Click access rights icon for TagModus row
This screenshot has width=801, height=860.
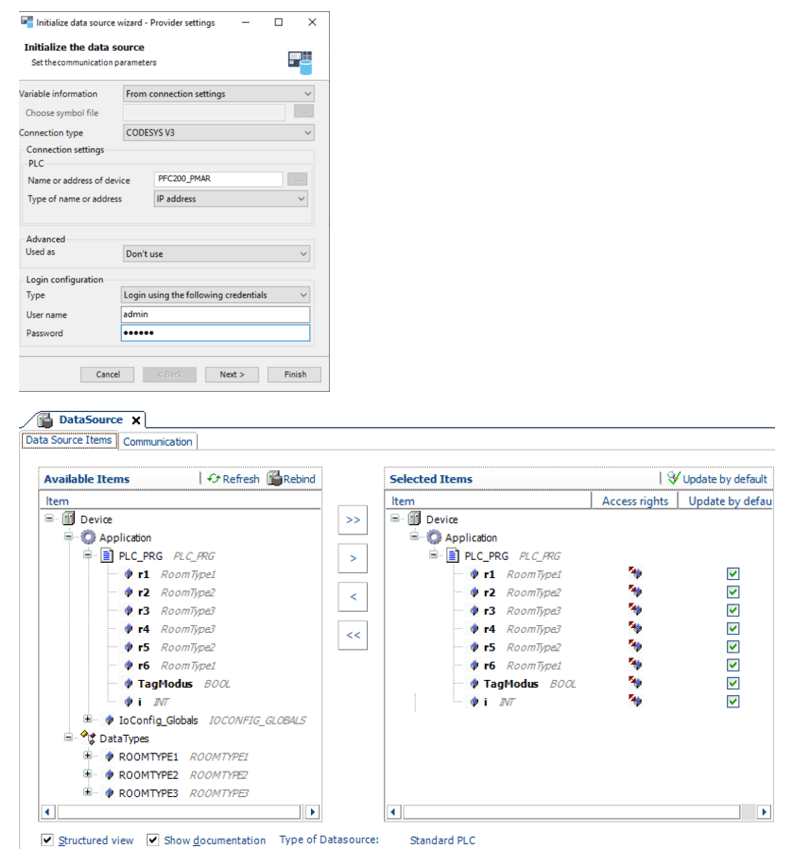pyautogui.click(x=634, y=684)
